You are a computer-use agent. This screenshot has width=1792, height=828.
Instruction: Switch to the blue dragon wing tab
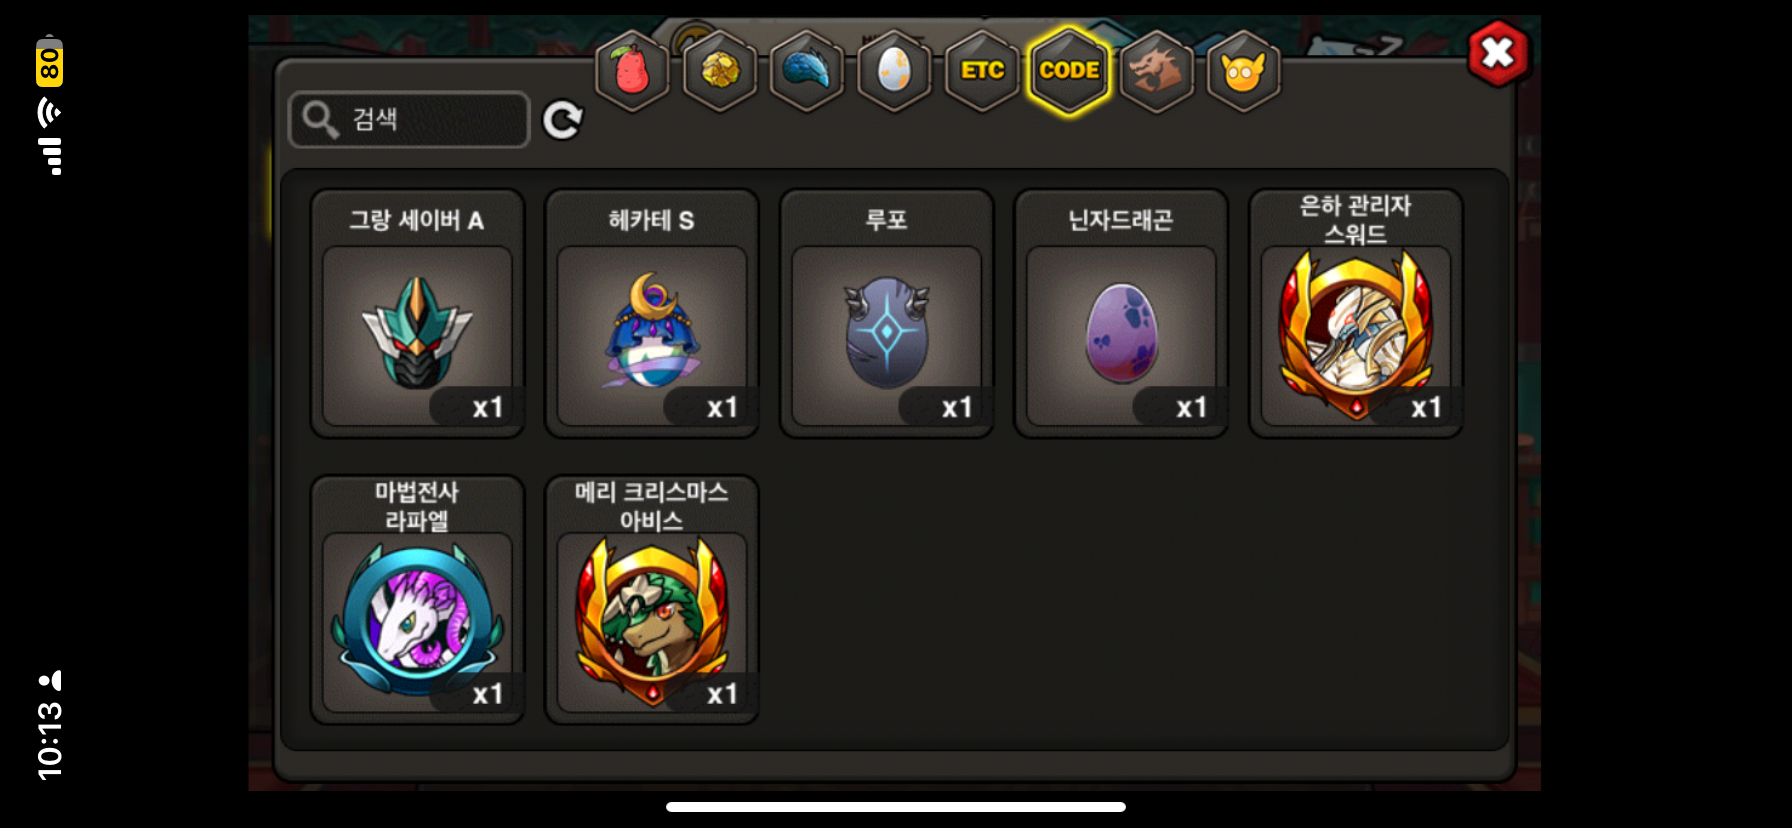pos(807,71)
